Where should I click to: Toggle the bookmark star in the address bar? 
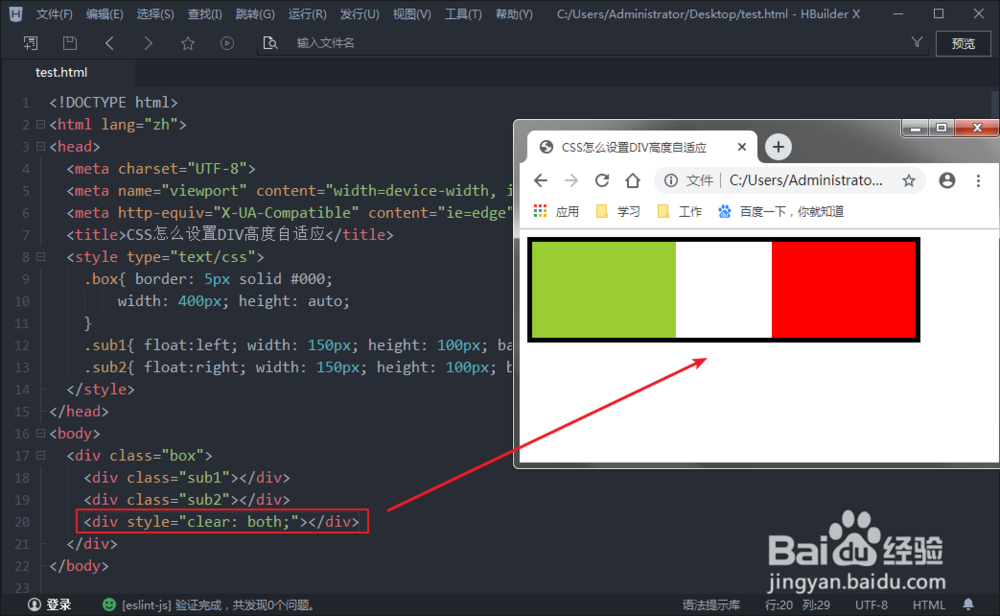[x=908, y=181]
